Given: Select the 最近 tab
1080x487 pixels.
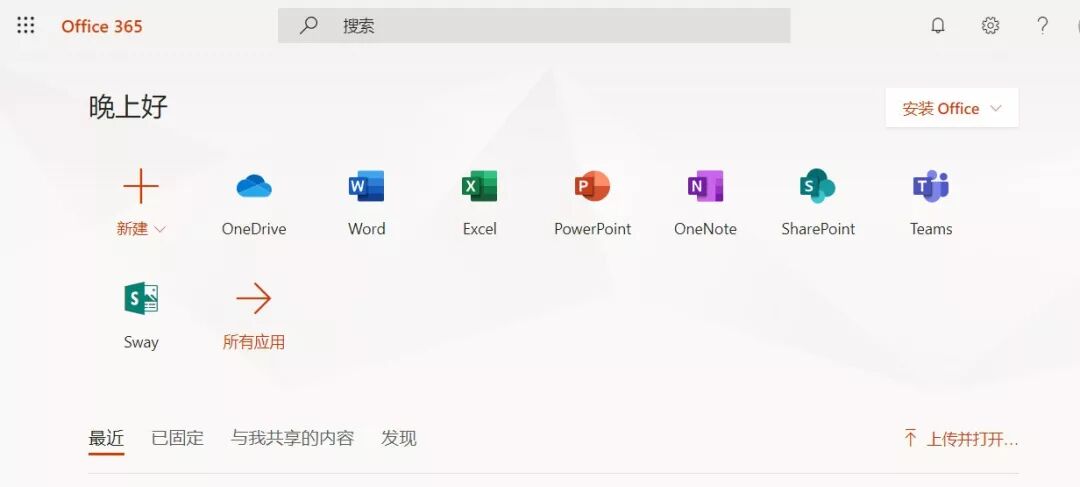Looking at the screenshot, I should click(106, 438).
